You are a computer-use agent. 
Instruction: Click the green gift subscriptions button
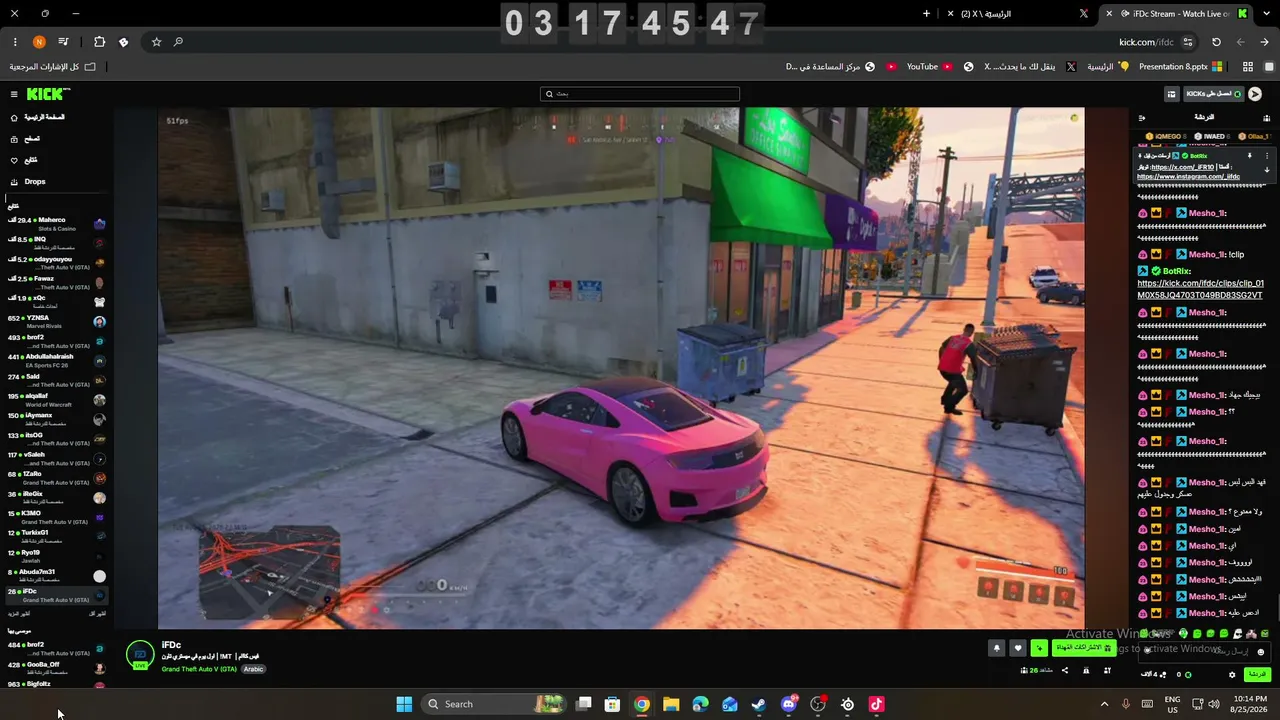coord(1084,648)
